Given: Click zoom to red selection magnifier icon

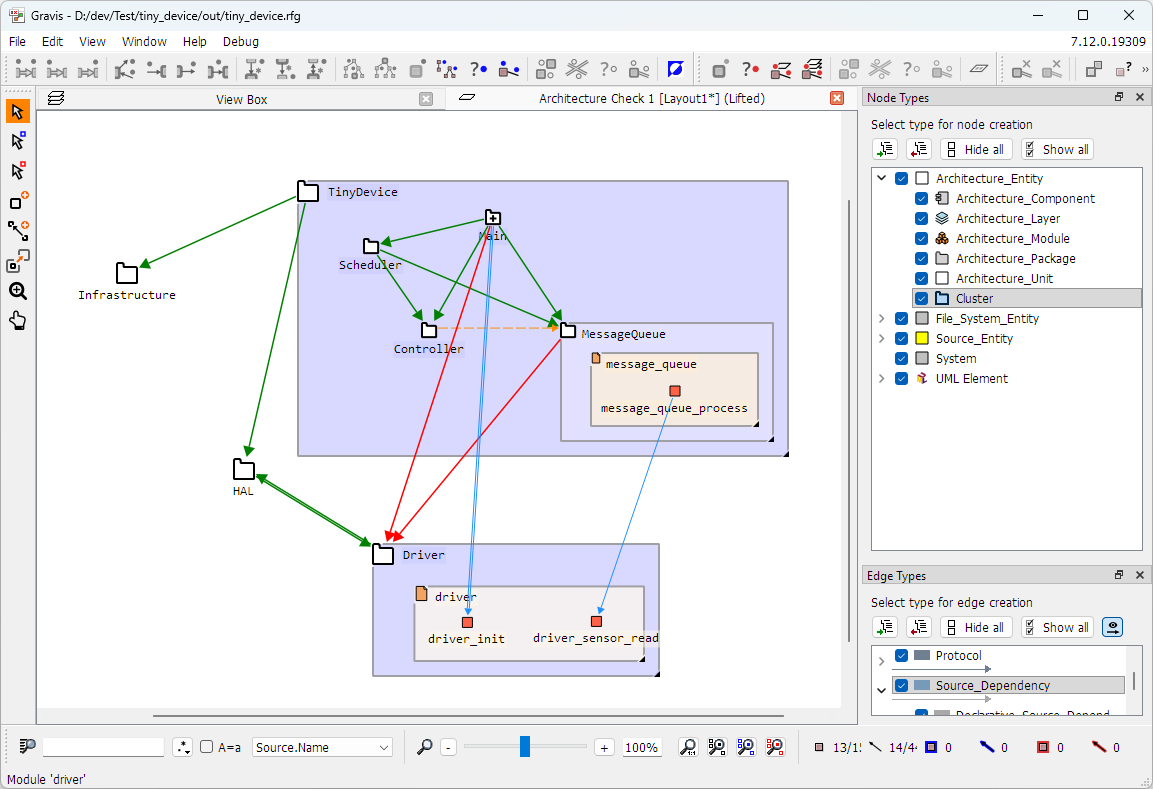Looking at the screenshot, I should click(775, 747).
